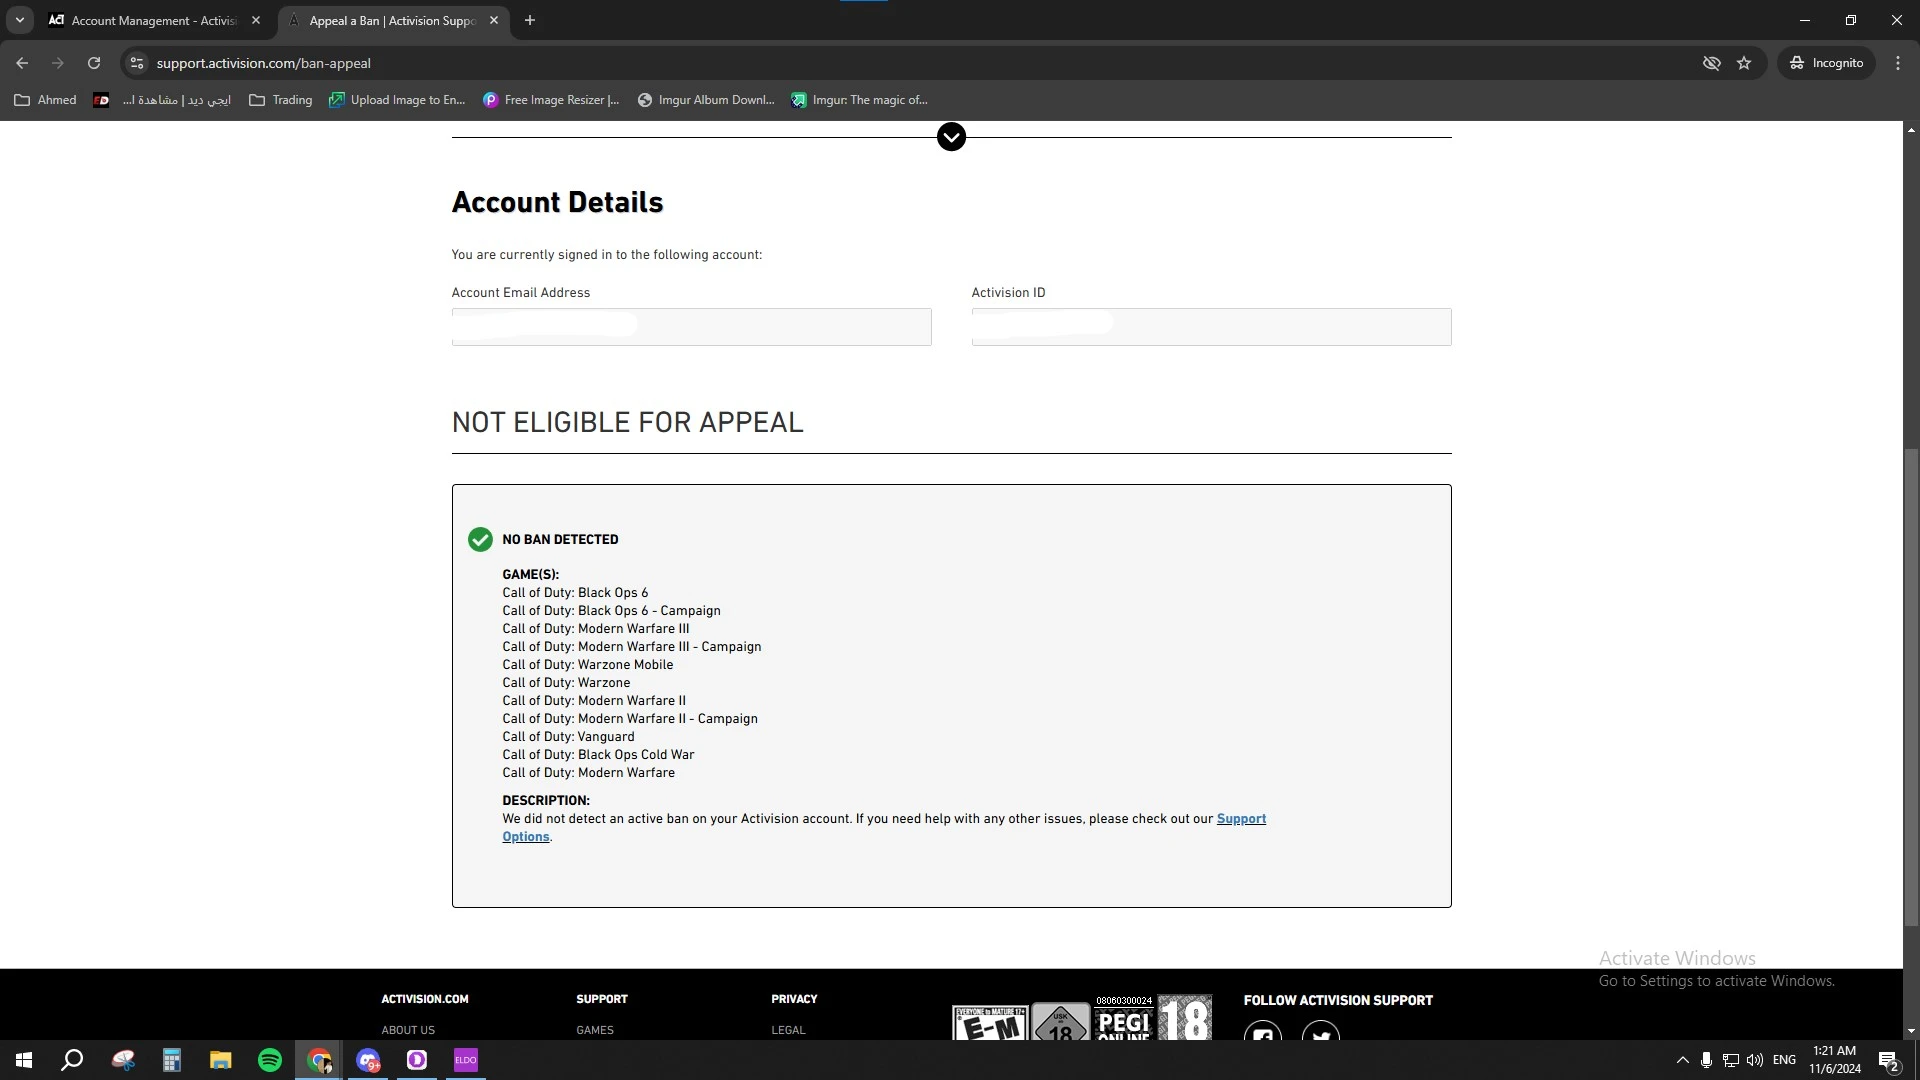Click the address bar URL
This screenshot has height=1080, width=1920.
263,63
